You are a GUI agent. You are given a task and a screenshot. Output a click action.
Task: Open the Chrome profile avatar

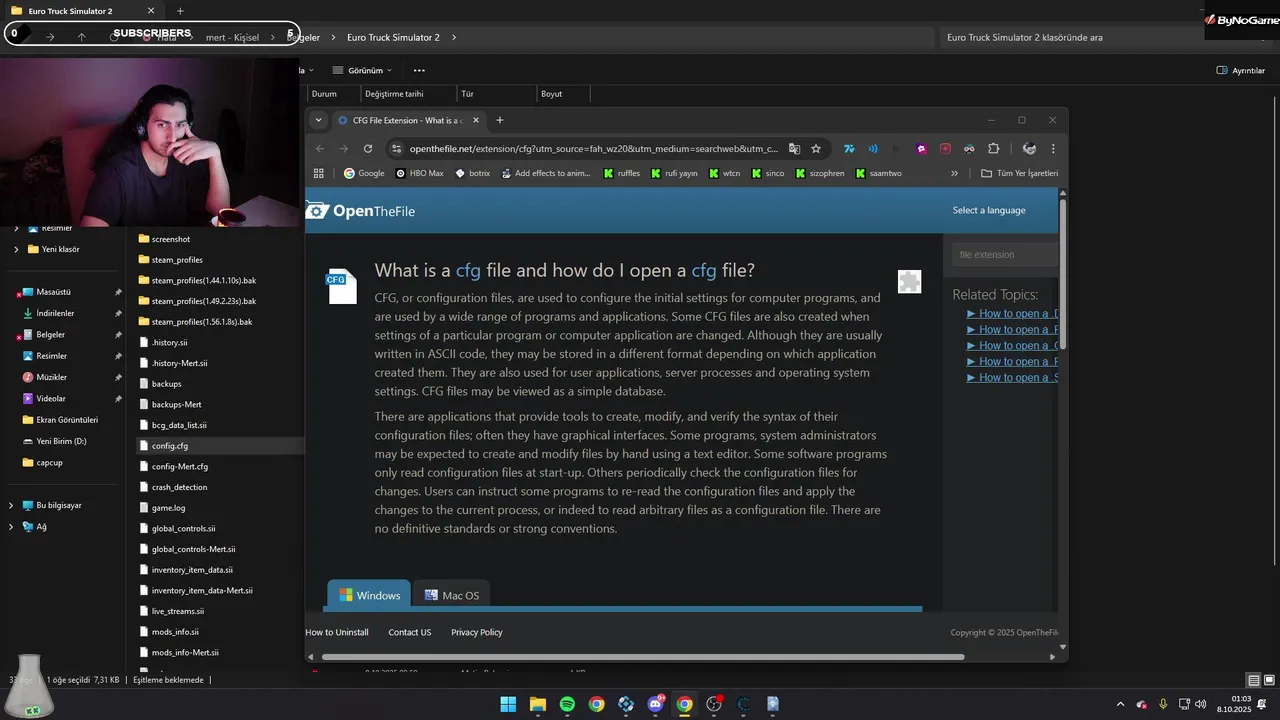point(1029,149)
